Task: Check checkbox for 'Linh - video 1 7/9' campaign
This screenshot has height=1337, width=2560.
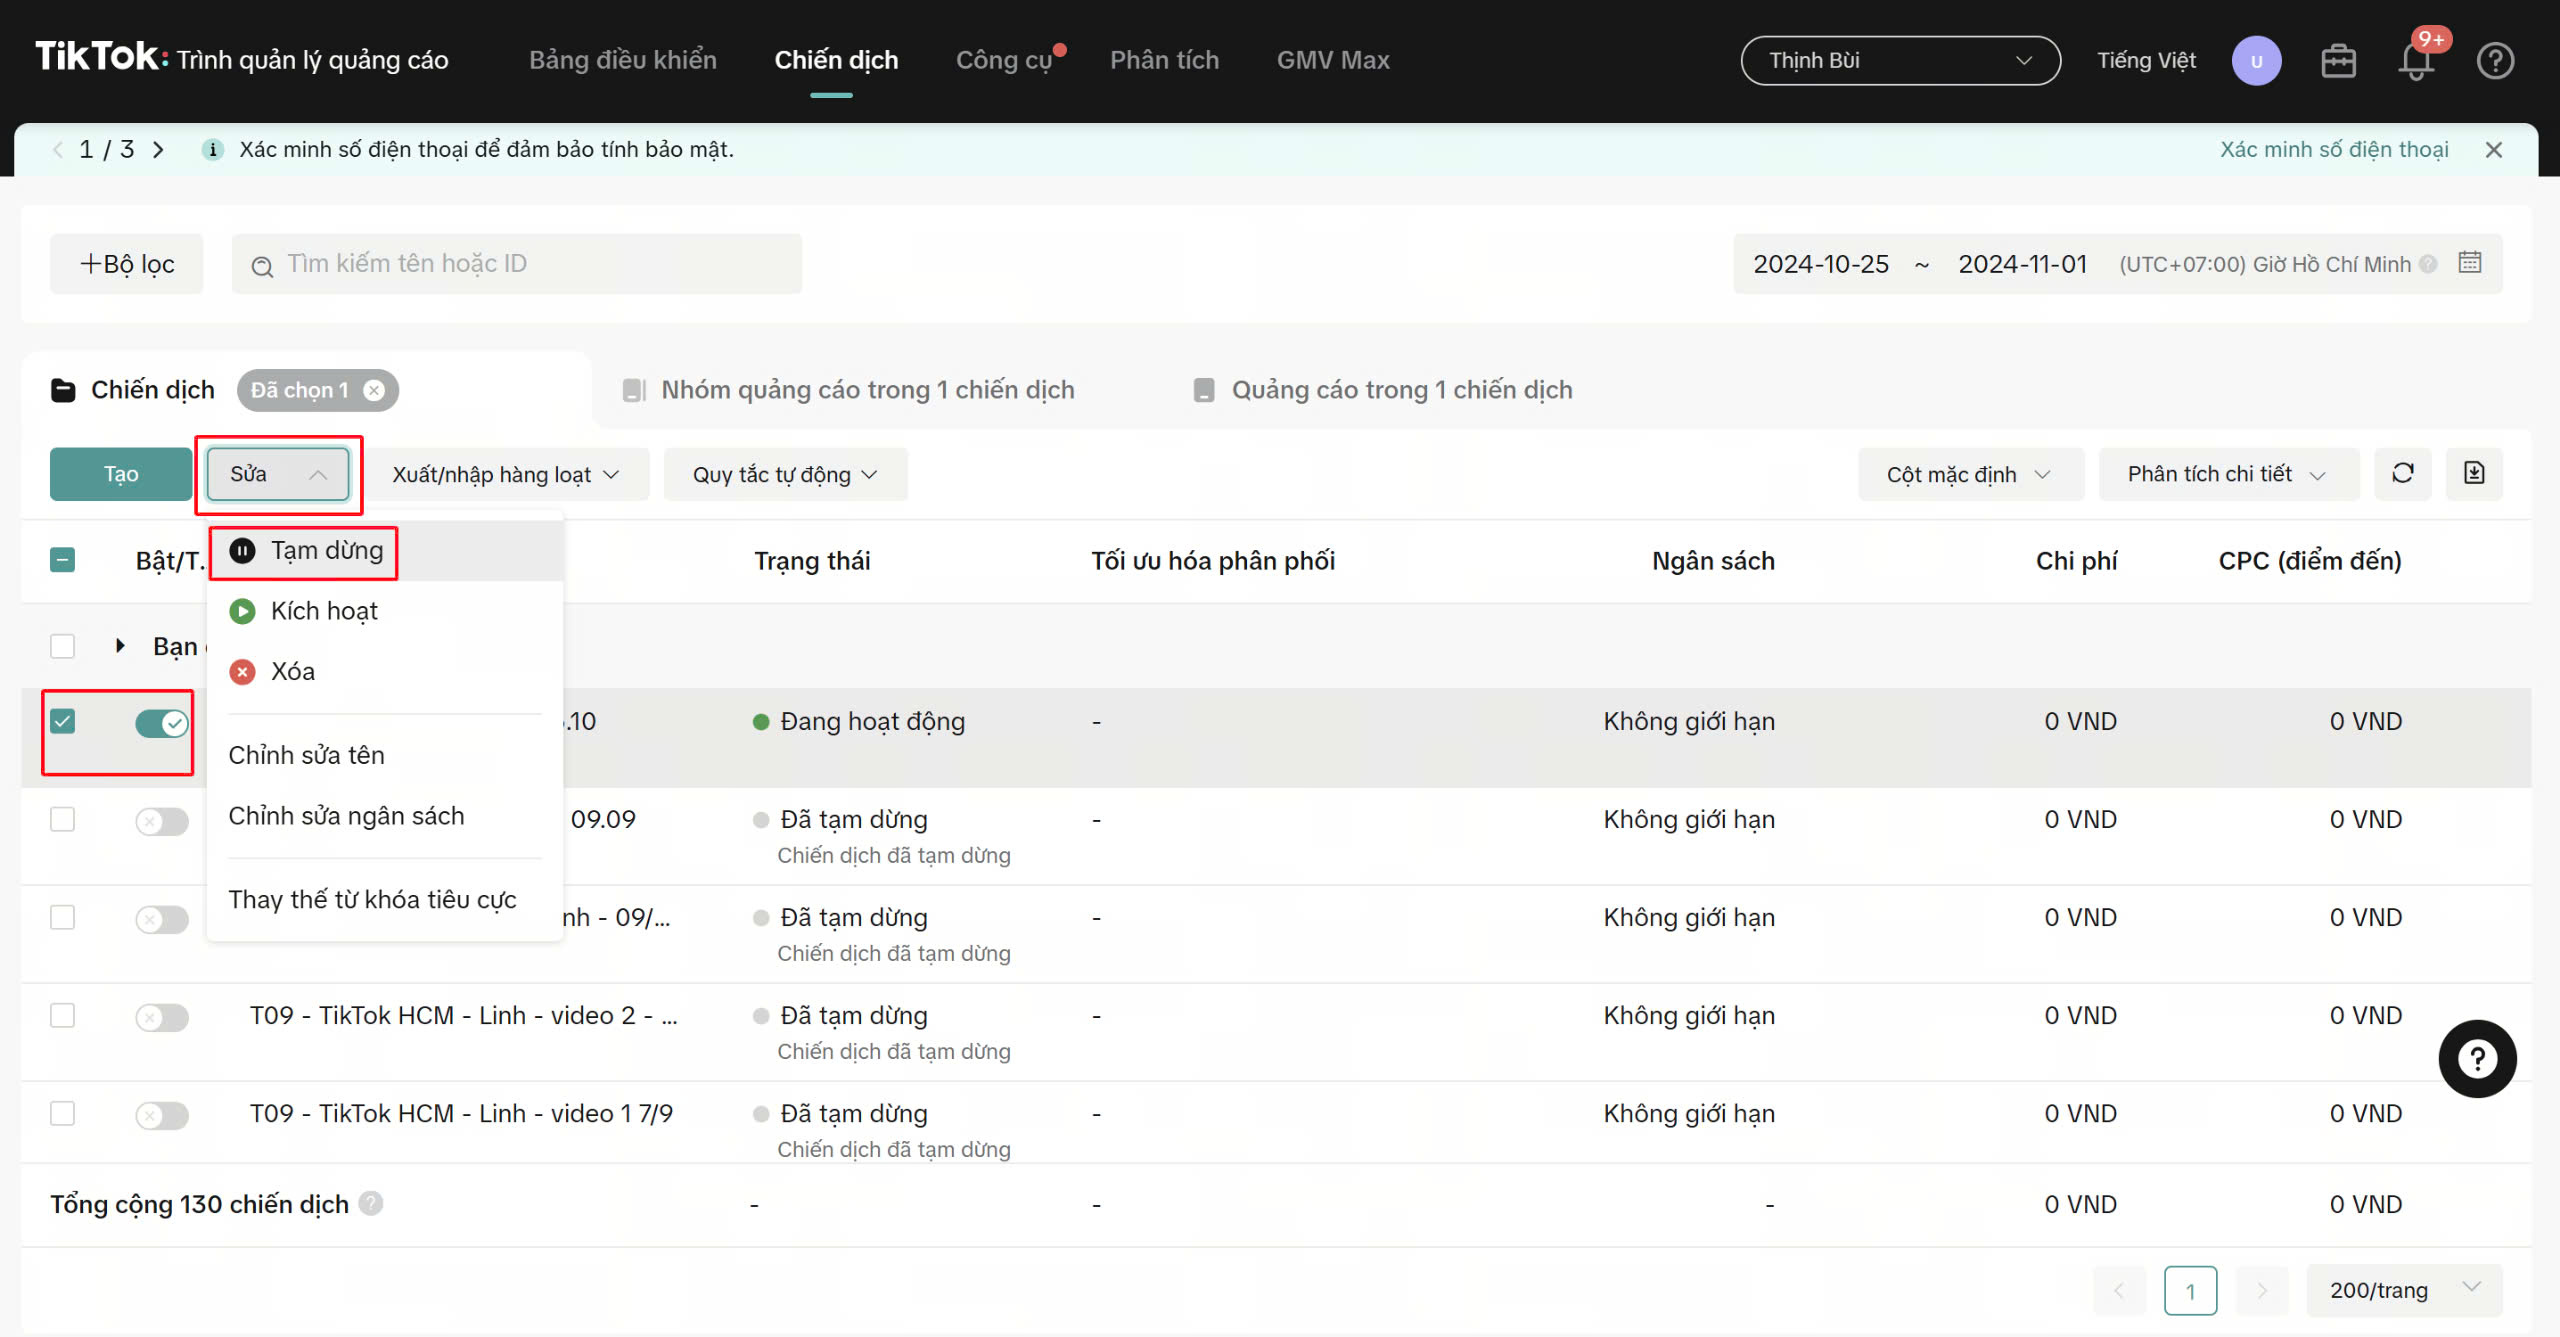Action: click(62, 1113)
